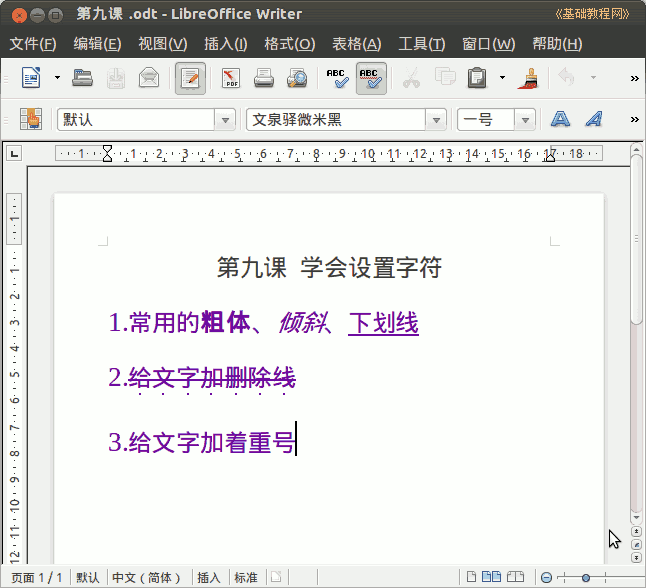Screen dimensions: 646x588
Task: Select book mode view icon
Action: (515, 577)
